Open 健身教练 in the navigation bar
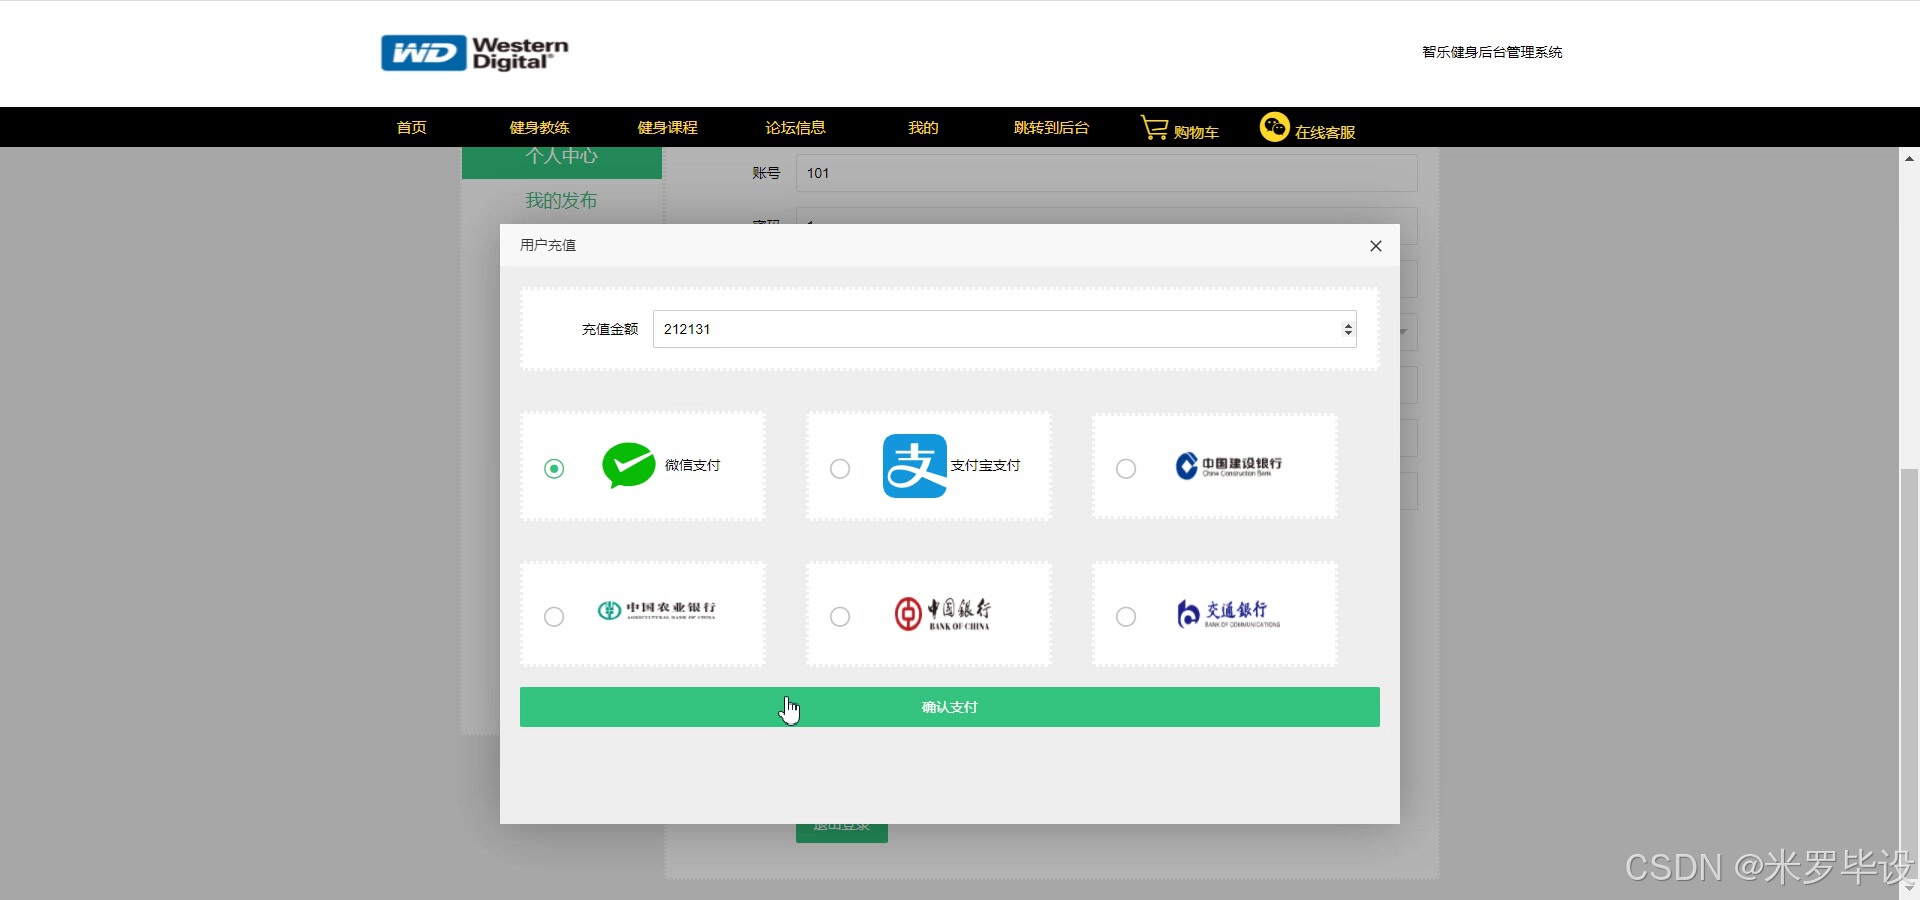Viewport: 1920px width, 900px height. coord(539,127)
